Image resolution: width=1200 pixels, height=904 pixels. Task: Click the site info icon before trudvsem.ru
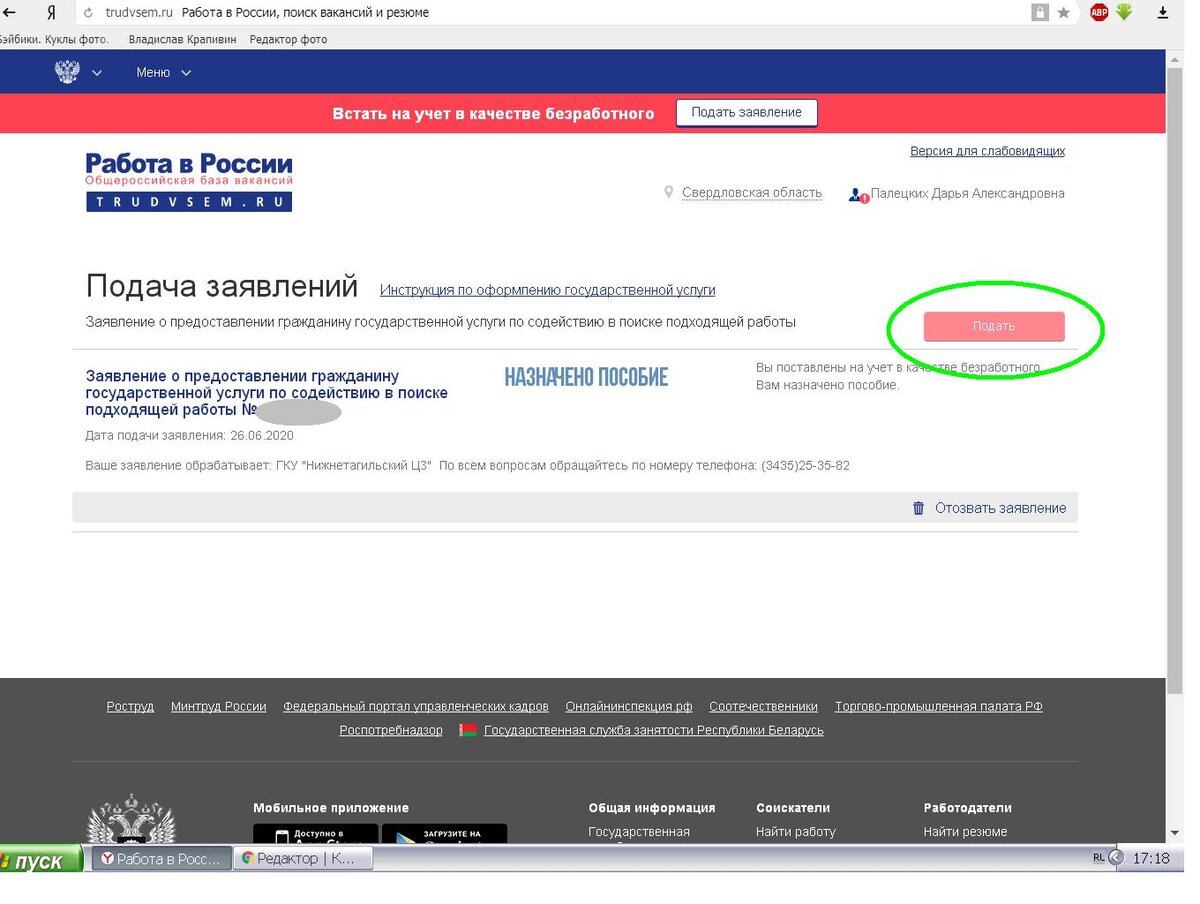click(x=89, y=13)
